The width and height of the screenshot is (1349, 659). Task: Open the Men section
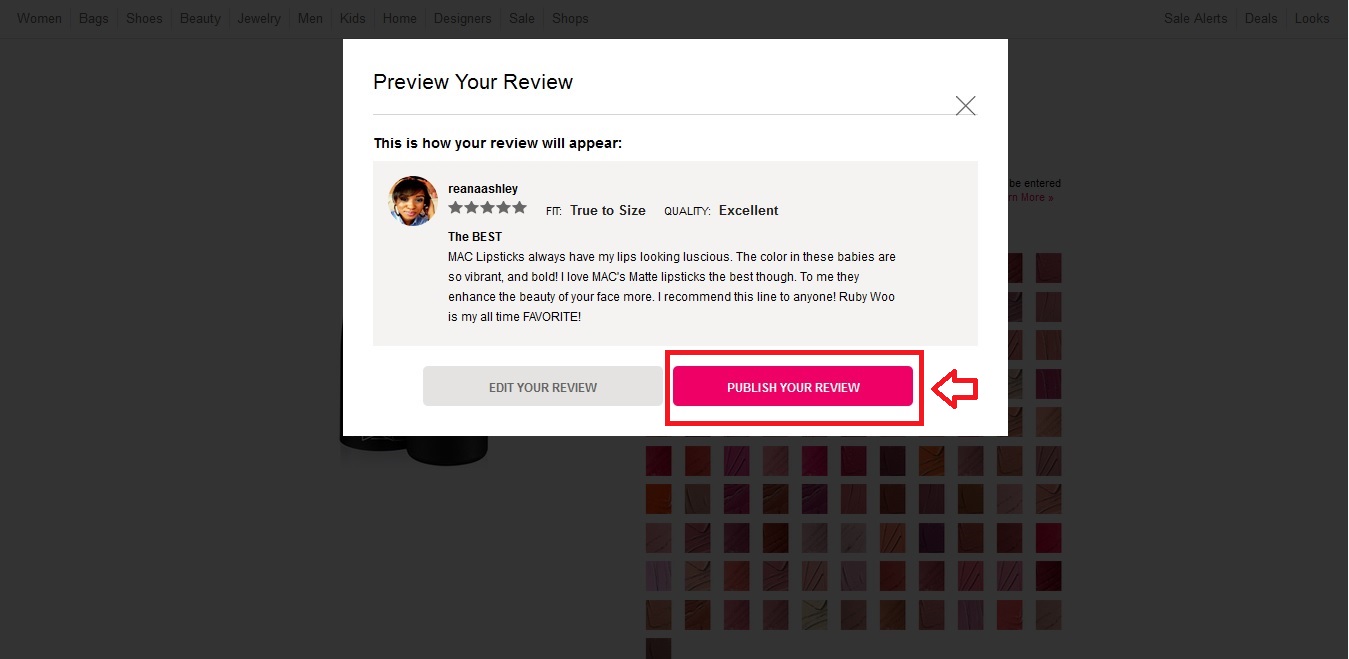[x=310, y=18]
